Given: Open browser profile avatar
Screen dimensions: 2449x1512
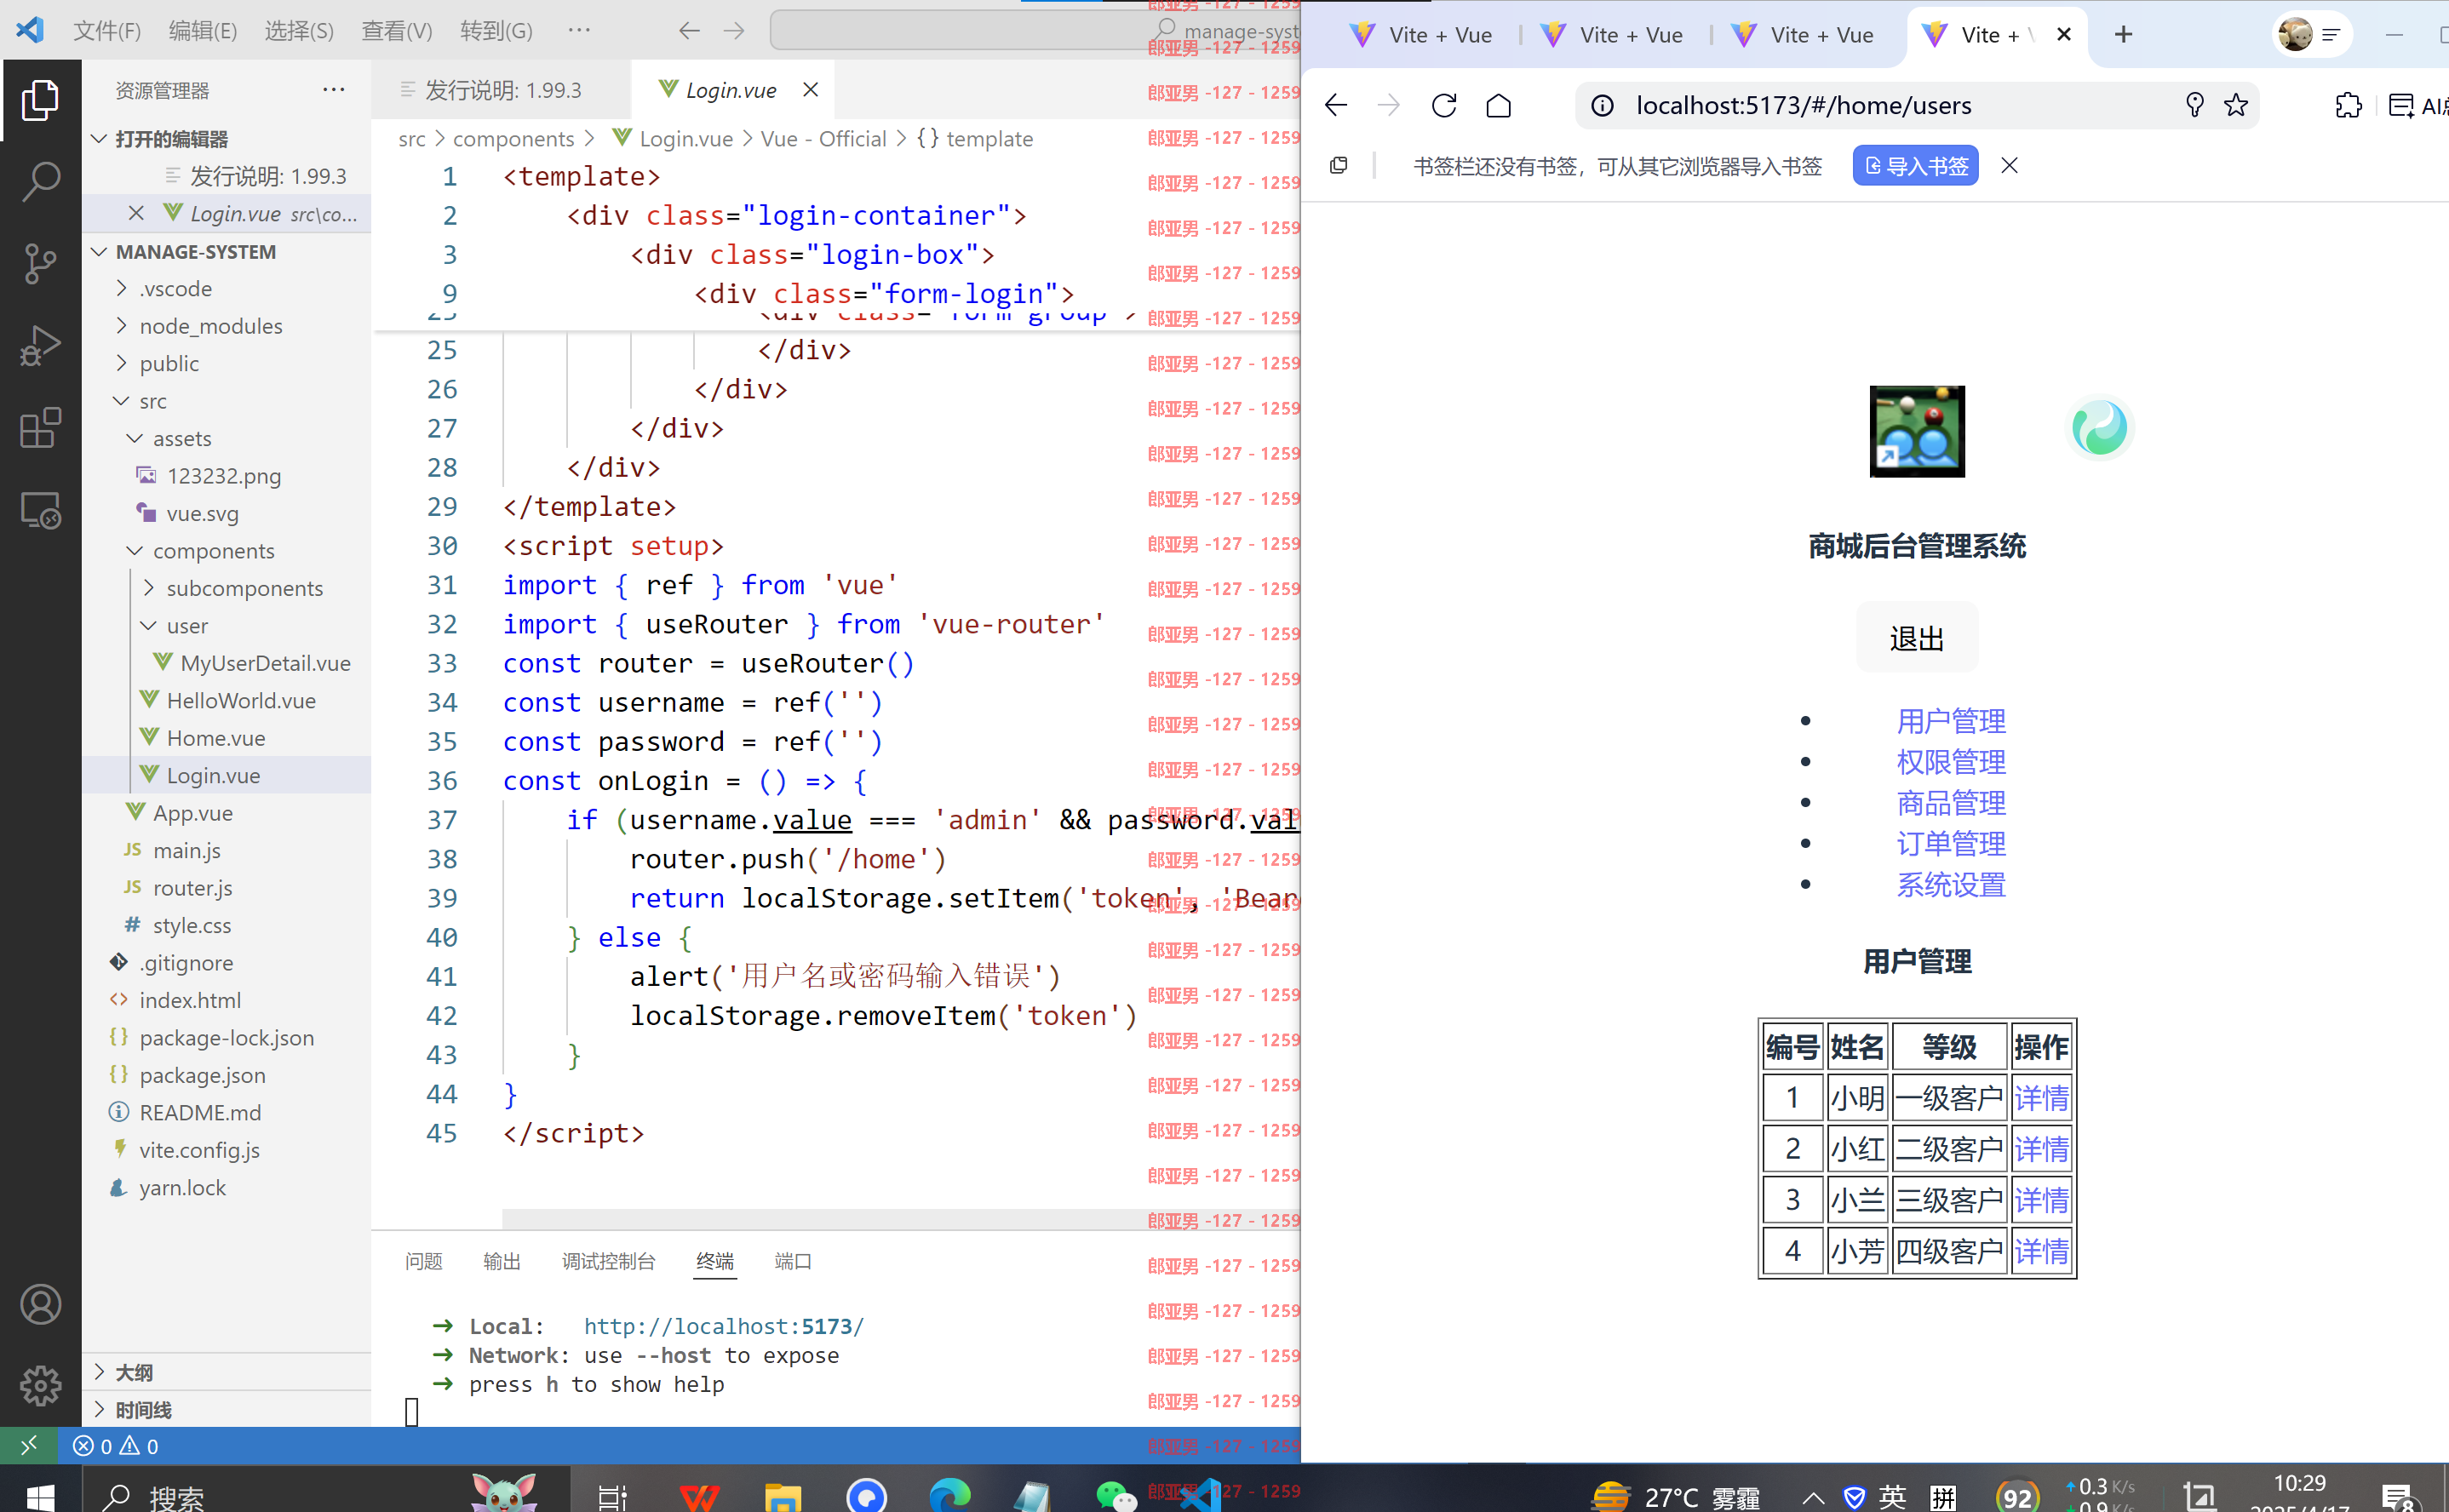Looking at the screenshot, I should [x=2295, y=35].
